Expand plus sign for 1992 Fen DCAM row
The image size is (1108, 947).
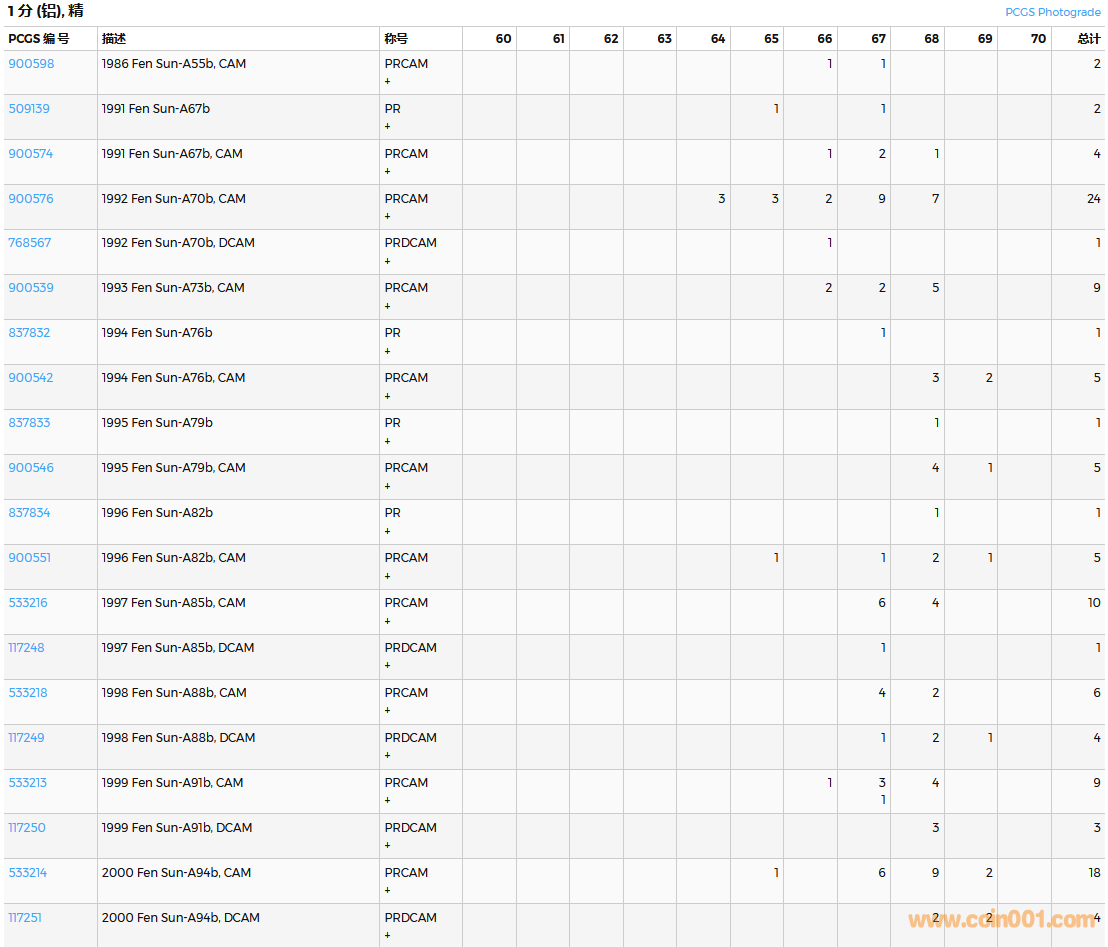tap(388, 261)
